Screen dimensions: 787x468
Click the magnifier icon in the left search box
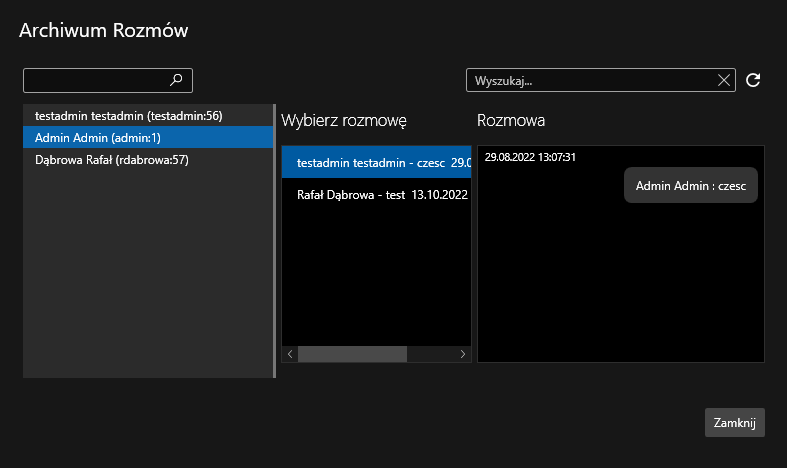pos(177,80)
